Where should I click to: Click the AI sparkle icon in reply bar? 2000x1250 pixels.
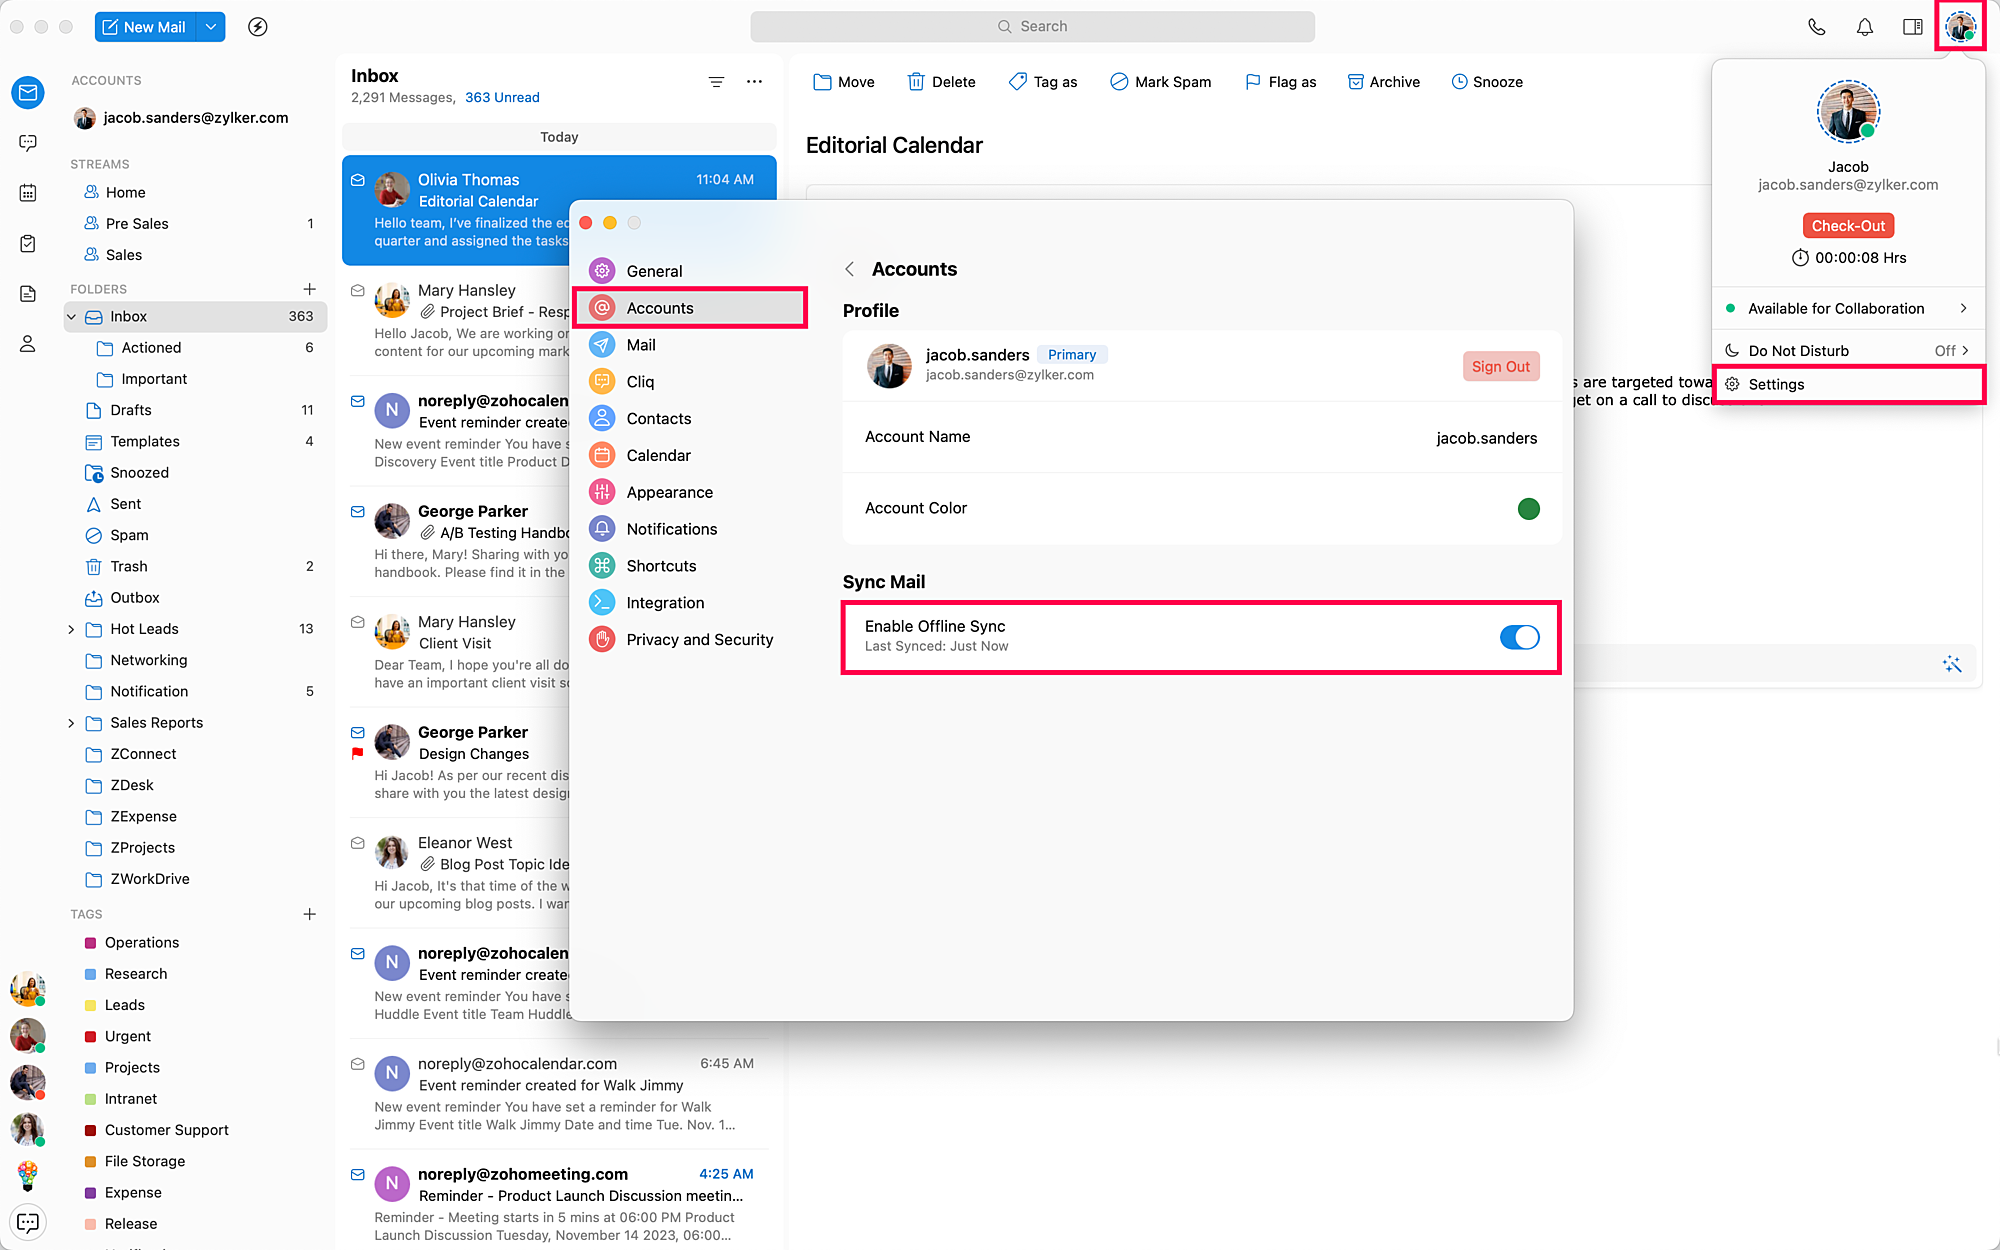point(1951,664)
